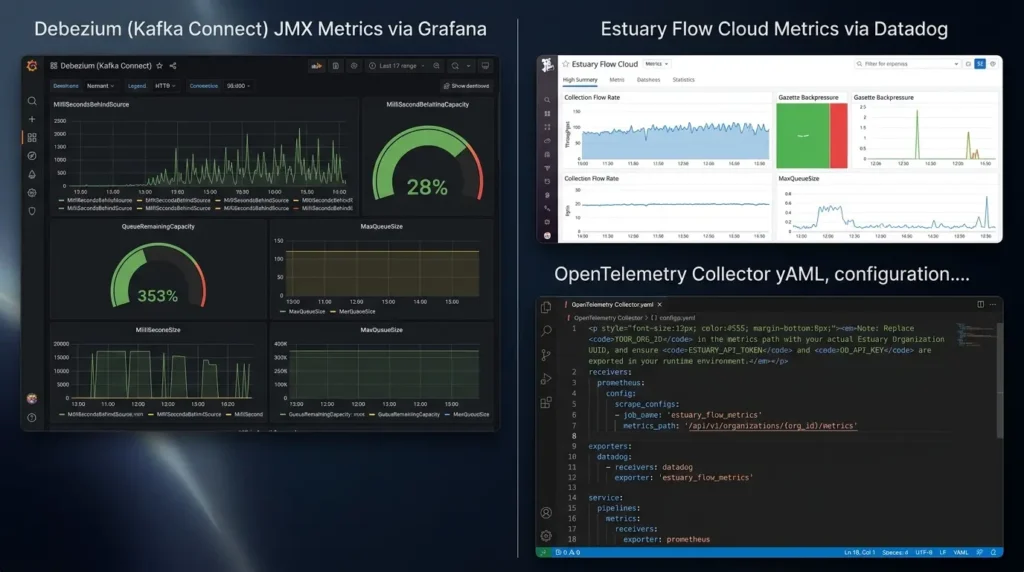Screen dimensions: 1024x572
Task: Star the Estuary Flow Cloud dashboard
Action: pyautogui.click(x=566, y=64)
